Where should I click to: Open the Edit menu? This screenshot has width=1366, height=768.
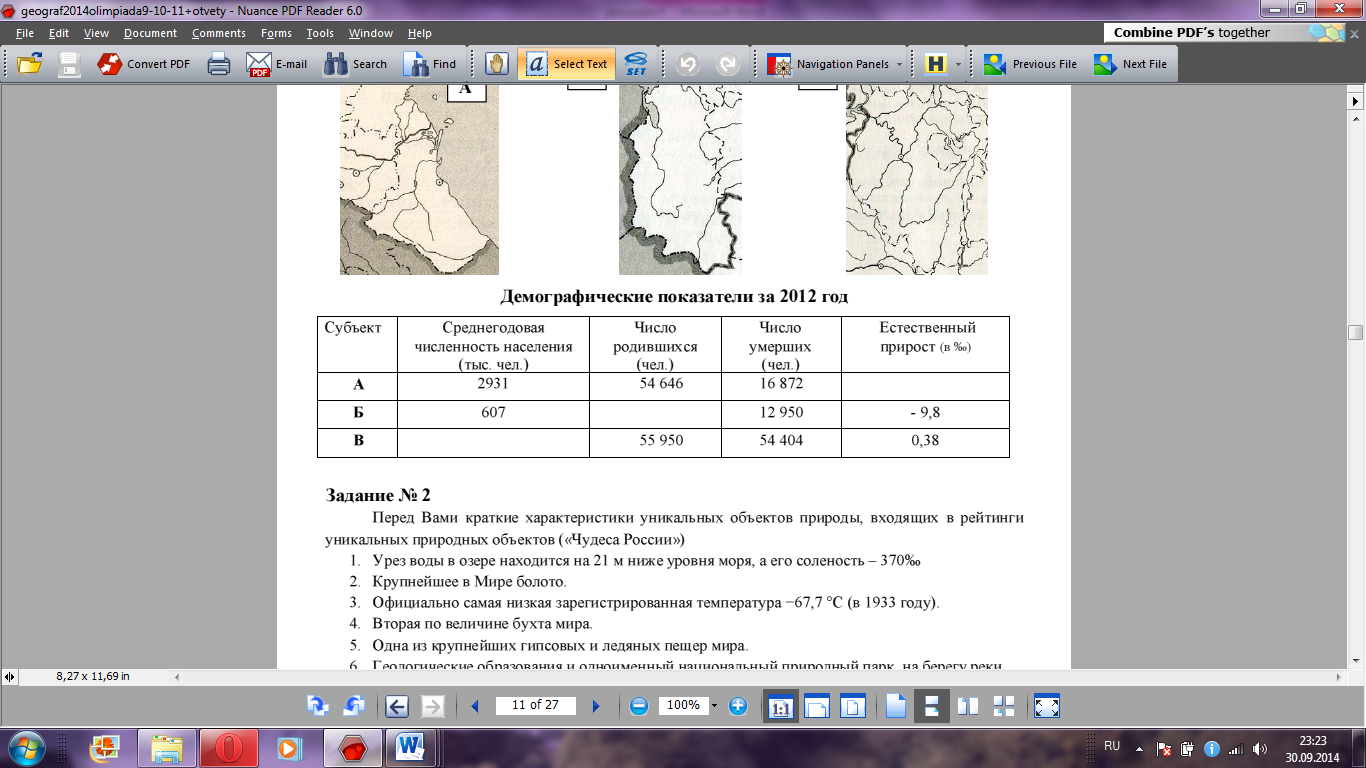click(59, 33)
